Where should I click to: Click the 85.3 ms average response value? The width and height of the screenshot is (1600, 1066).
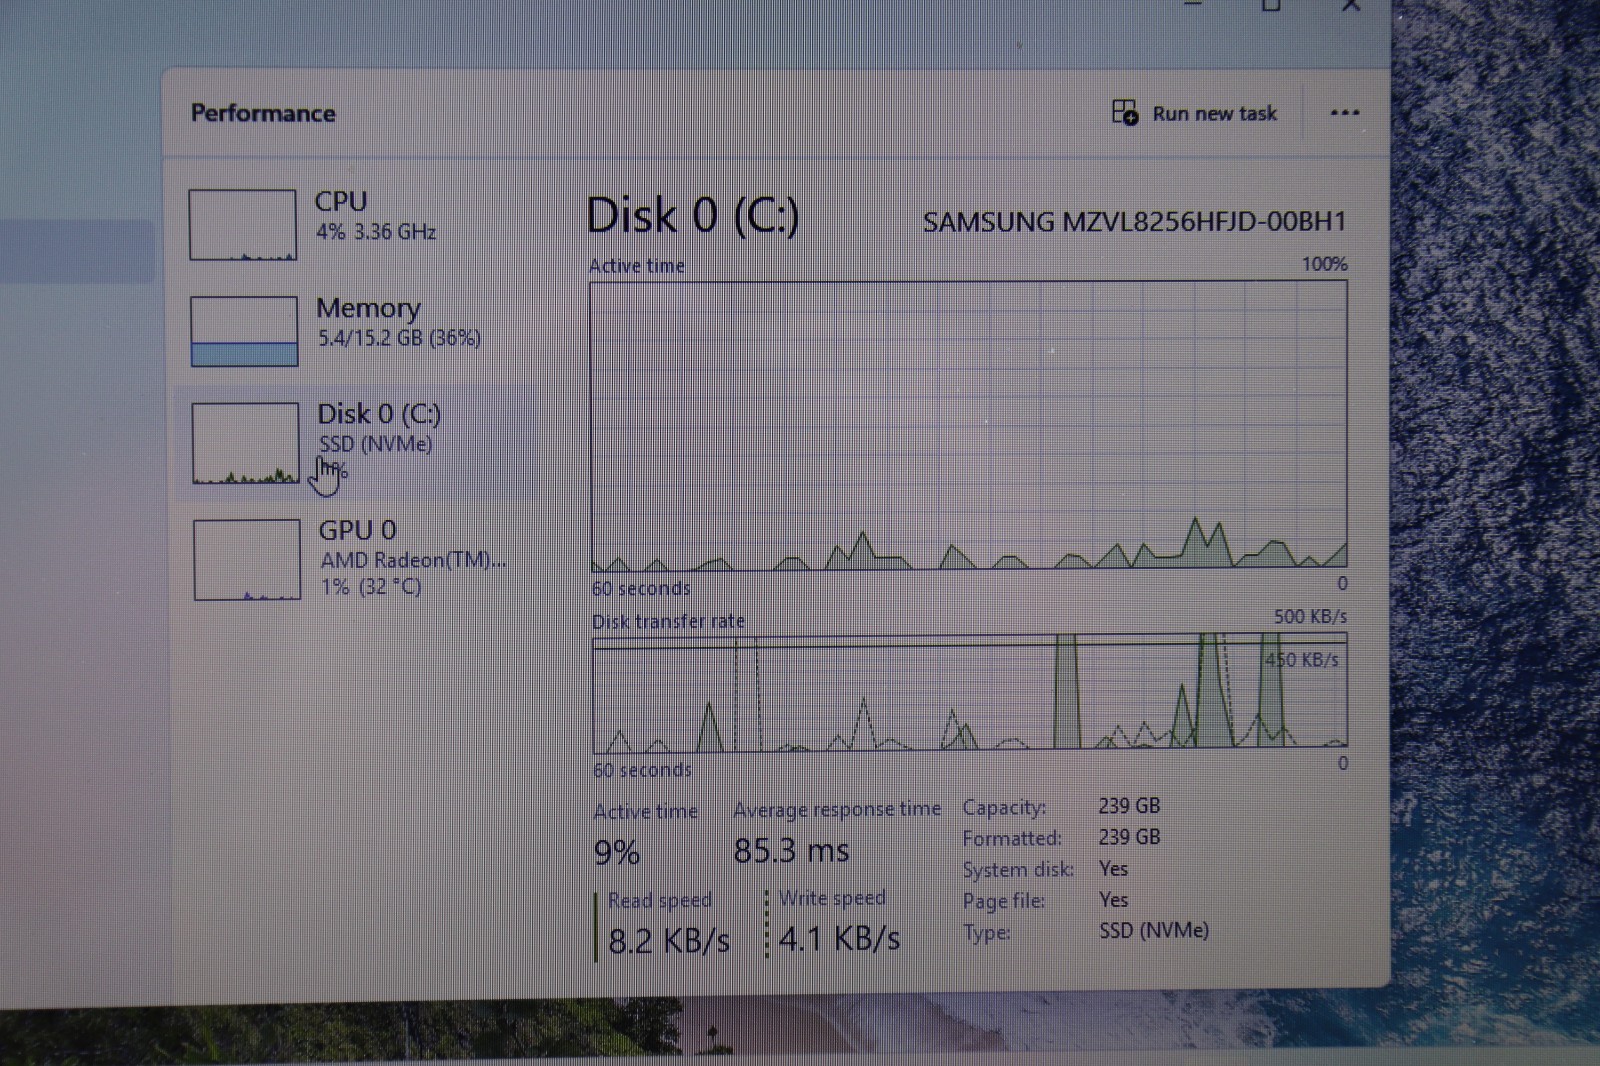pos(791,850)
